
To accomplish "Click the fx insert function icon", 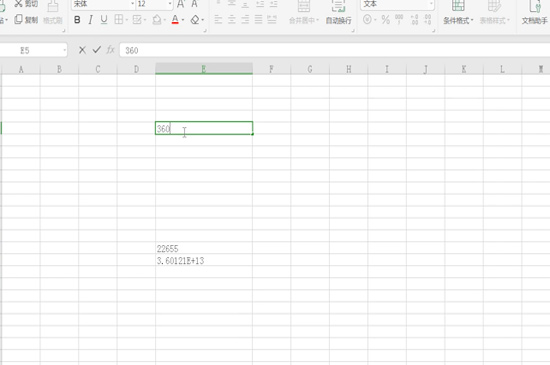I will tap(110, 50).
